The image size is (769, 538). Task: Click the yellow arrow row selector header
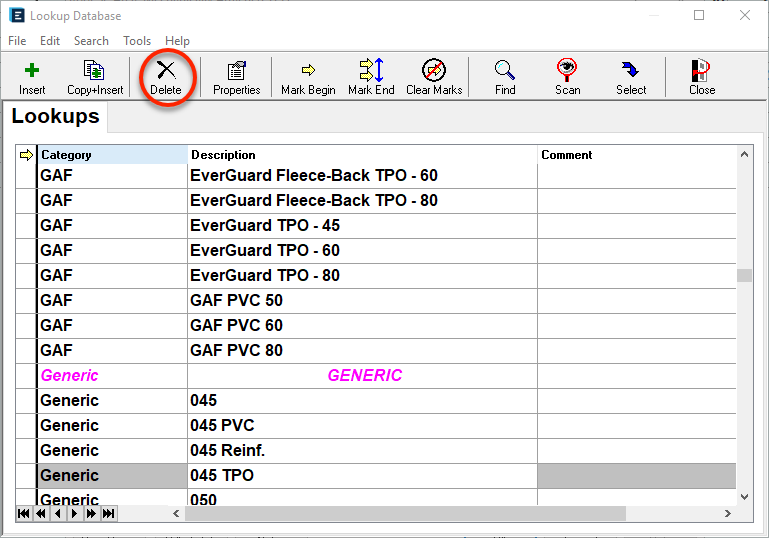pyautogui.click(x=26, y=155)
